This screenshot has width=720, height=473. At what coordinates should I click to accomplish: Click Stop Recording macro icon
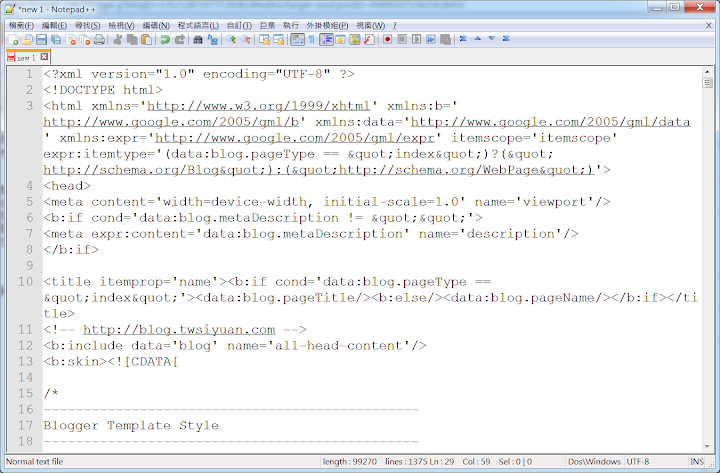click(x=402, y=39)
